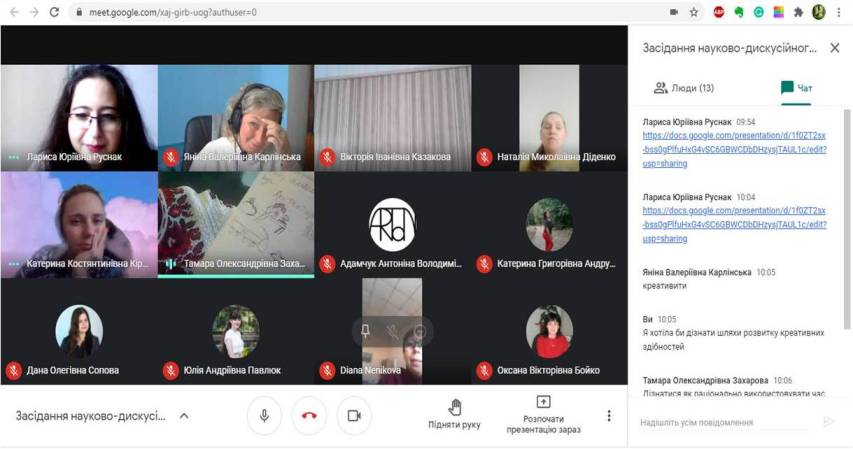The height and width of the screenshot is (449, 853).
Task: Reload the Google Meet page
Action: 54,12
